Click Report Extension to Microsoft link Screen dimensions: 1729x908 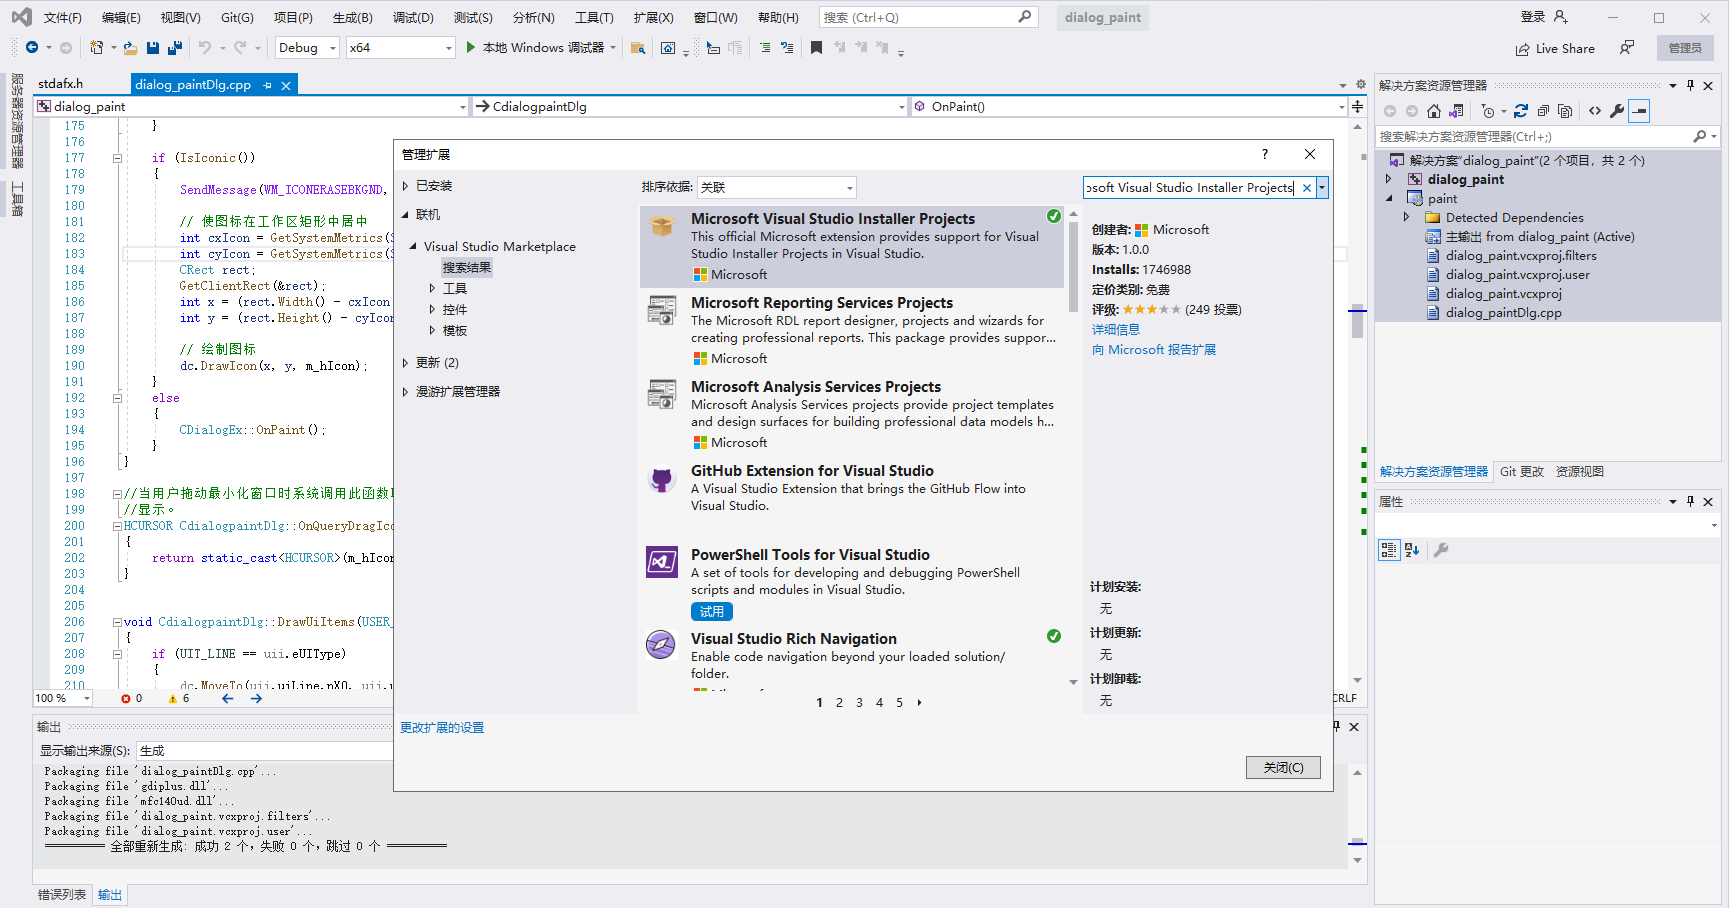pos(1154,350)
